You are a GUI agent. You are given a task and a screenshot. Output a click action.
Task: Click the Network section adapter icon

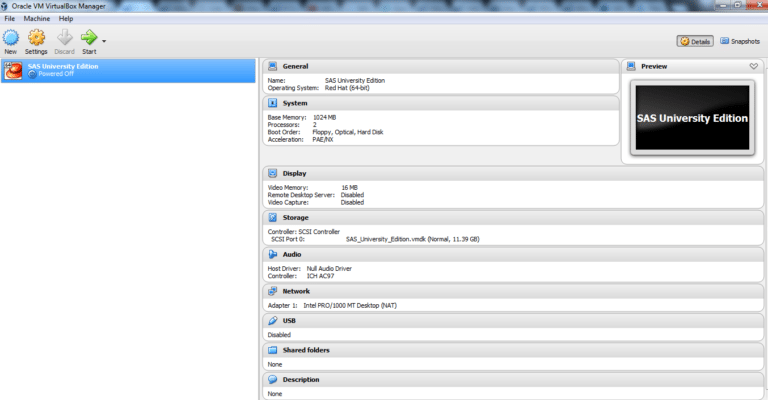point(273,291)
